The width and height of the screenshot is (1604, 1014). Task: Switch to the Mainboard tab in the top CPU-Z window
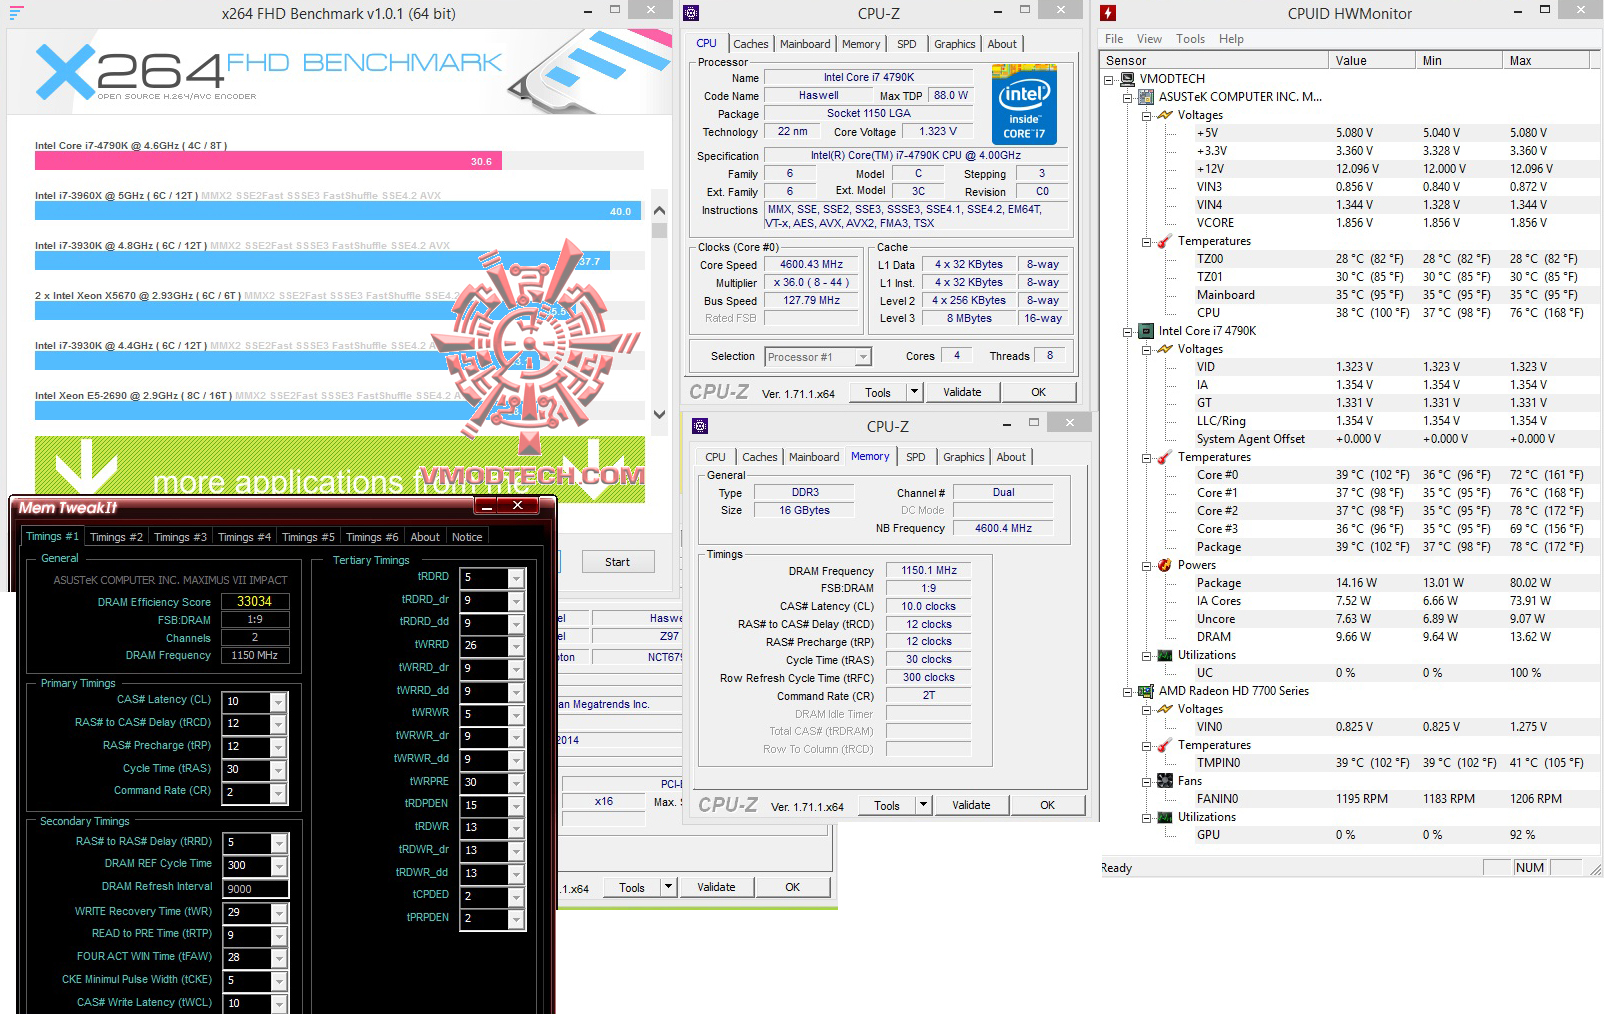tap(805, 44)
